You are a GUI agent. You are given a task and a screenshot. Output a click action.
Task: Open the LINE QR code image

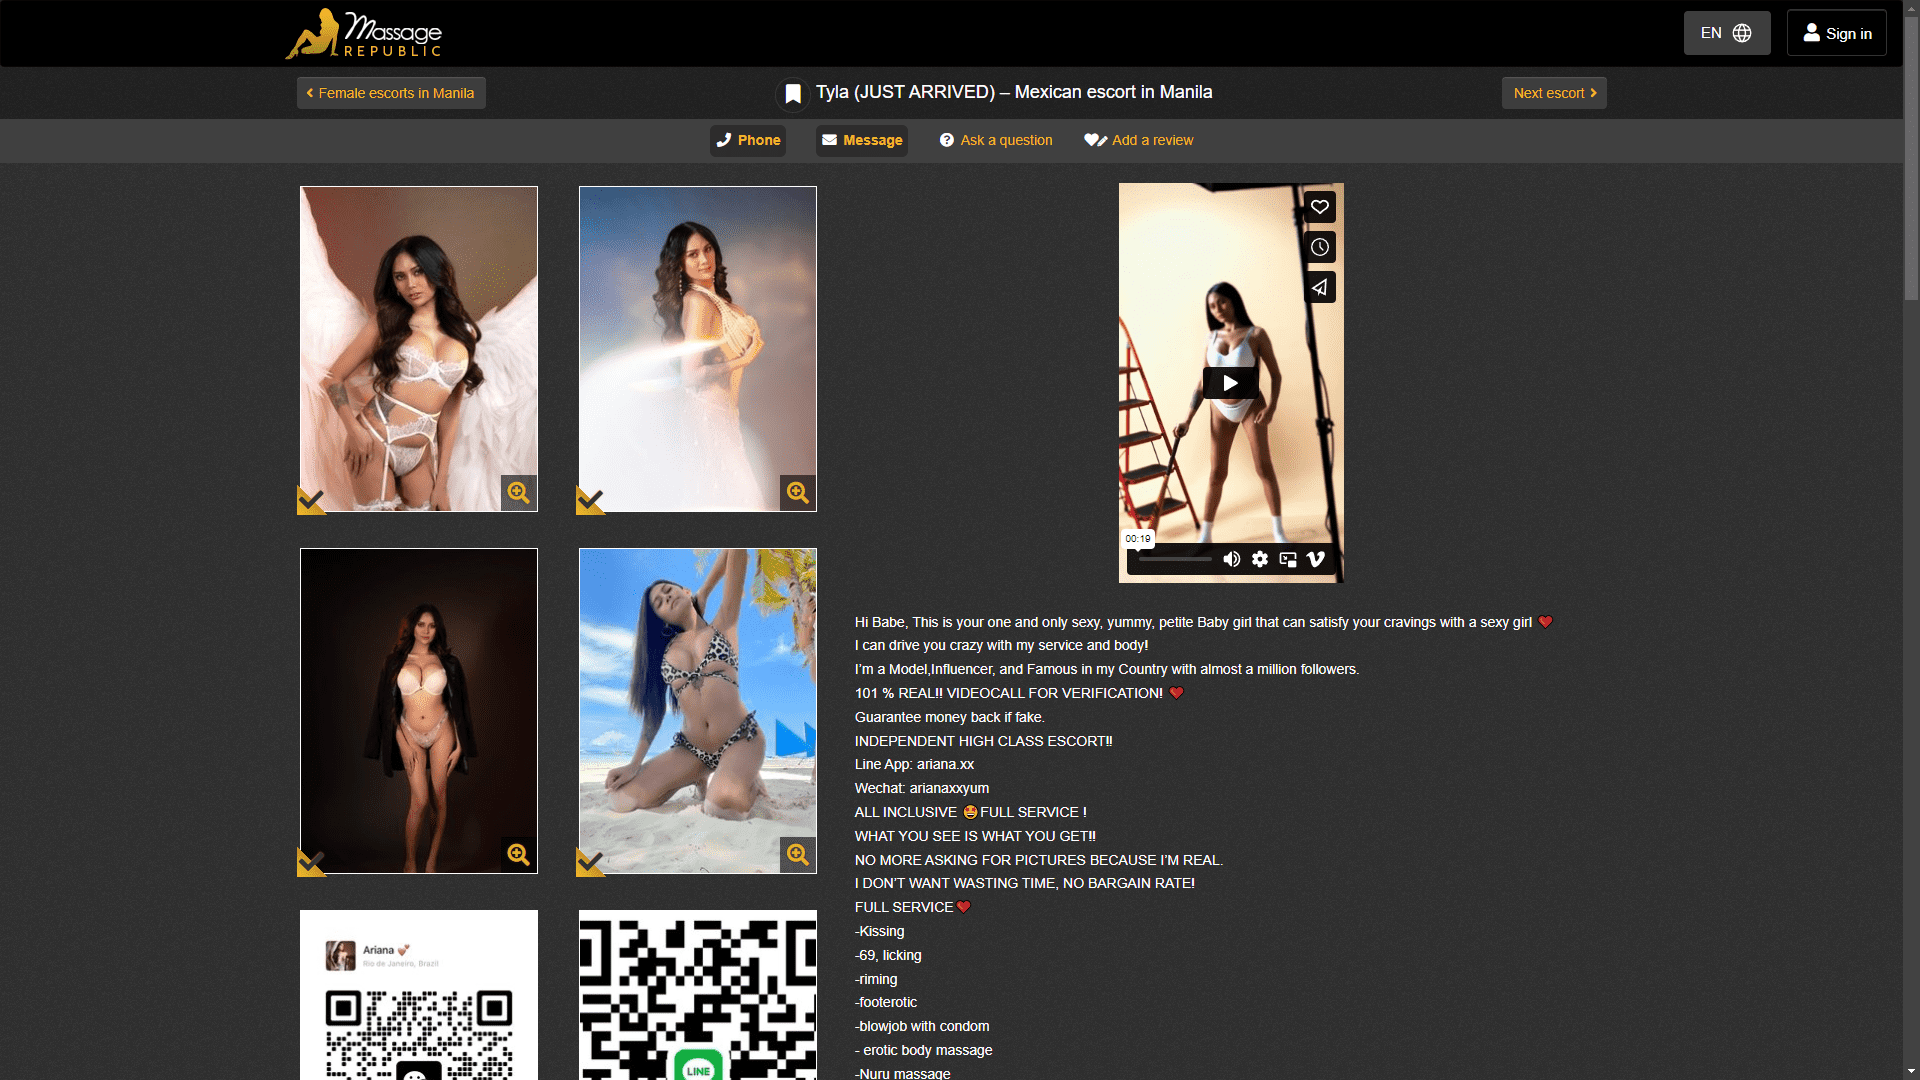(x=698, y=995)
